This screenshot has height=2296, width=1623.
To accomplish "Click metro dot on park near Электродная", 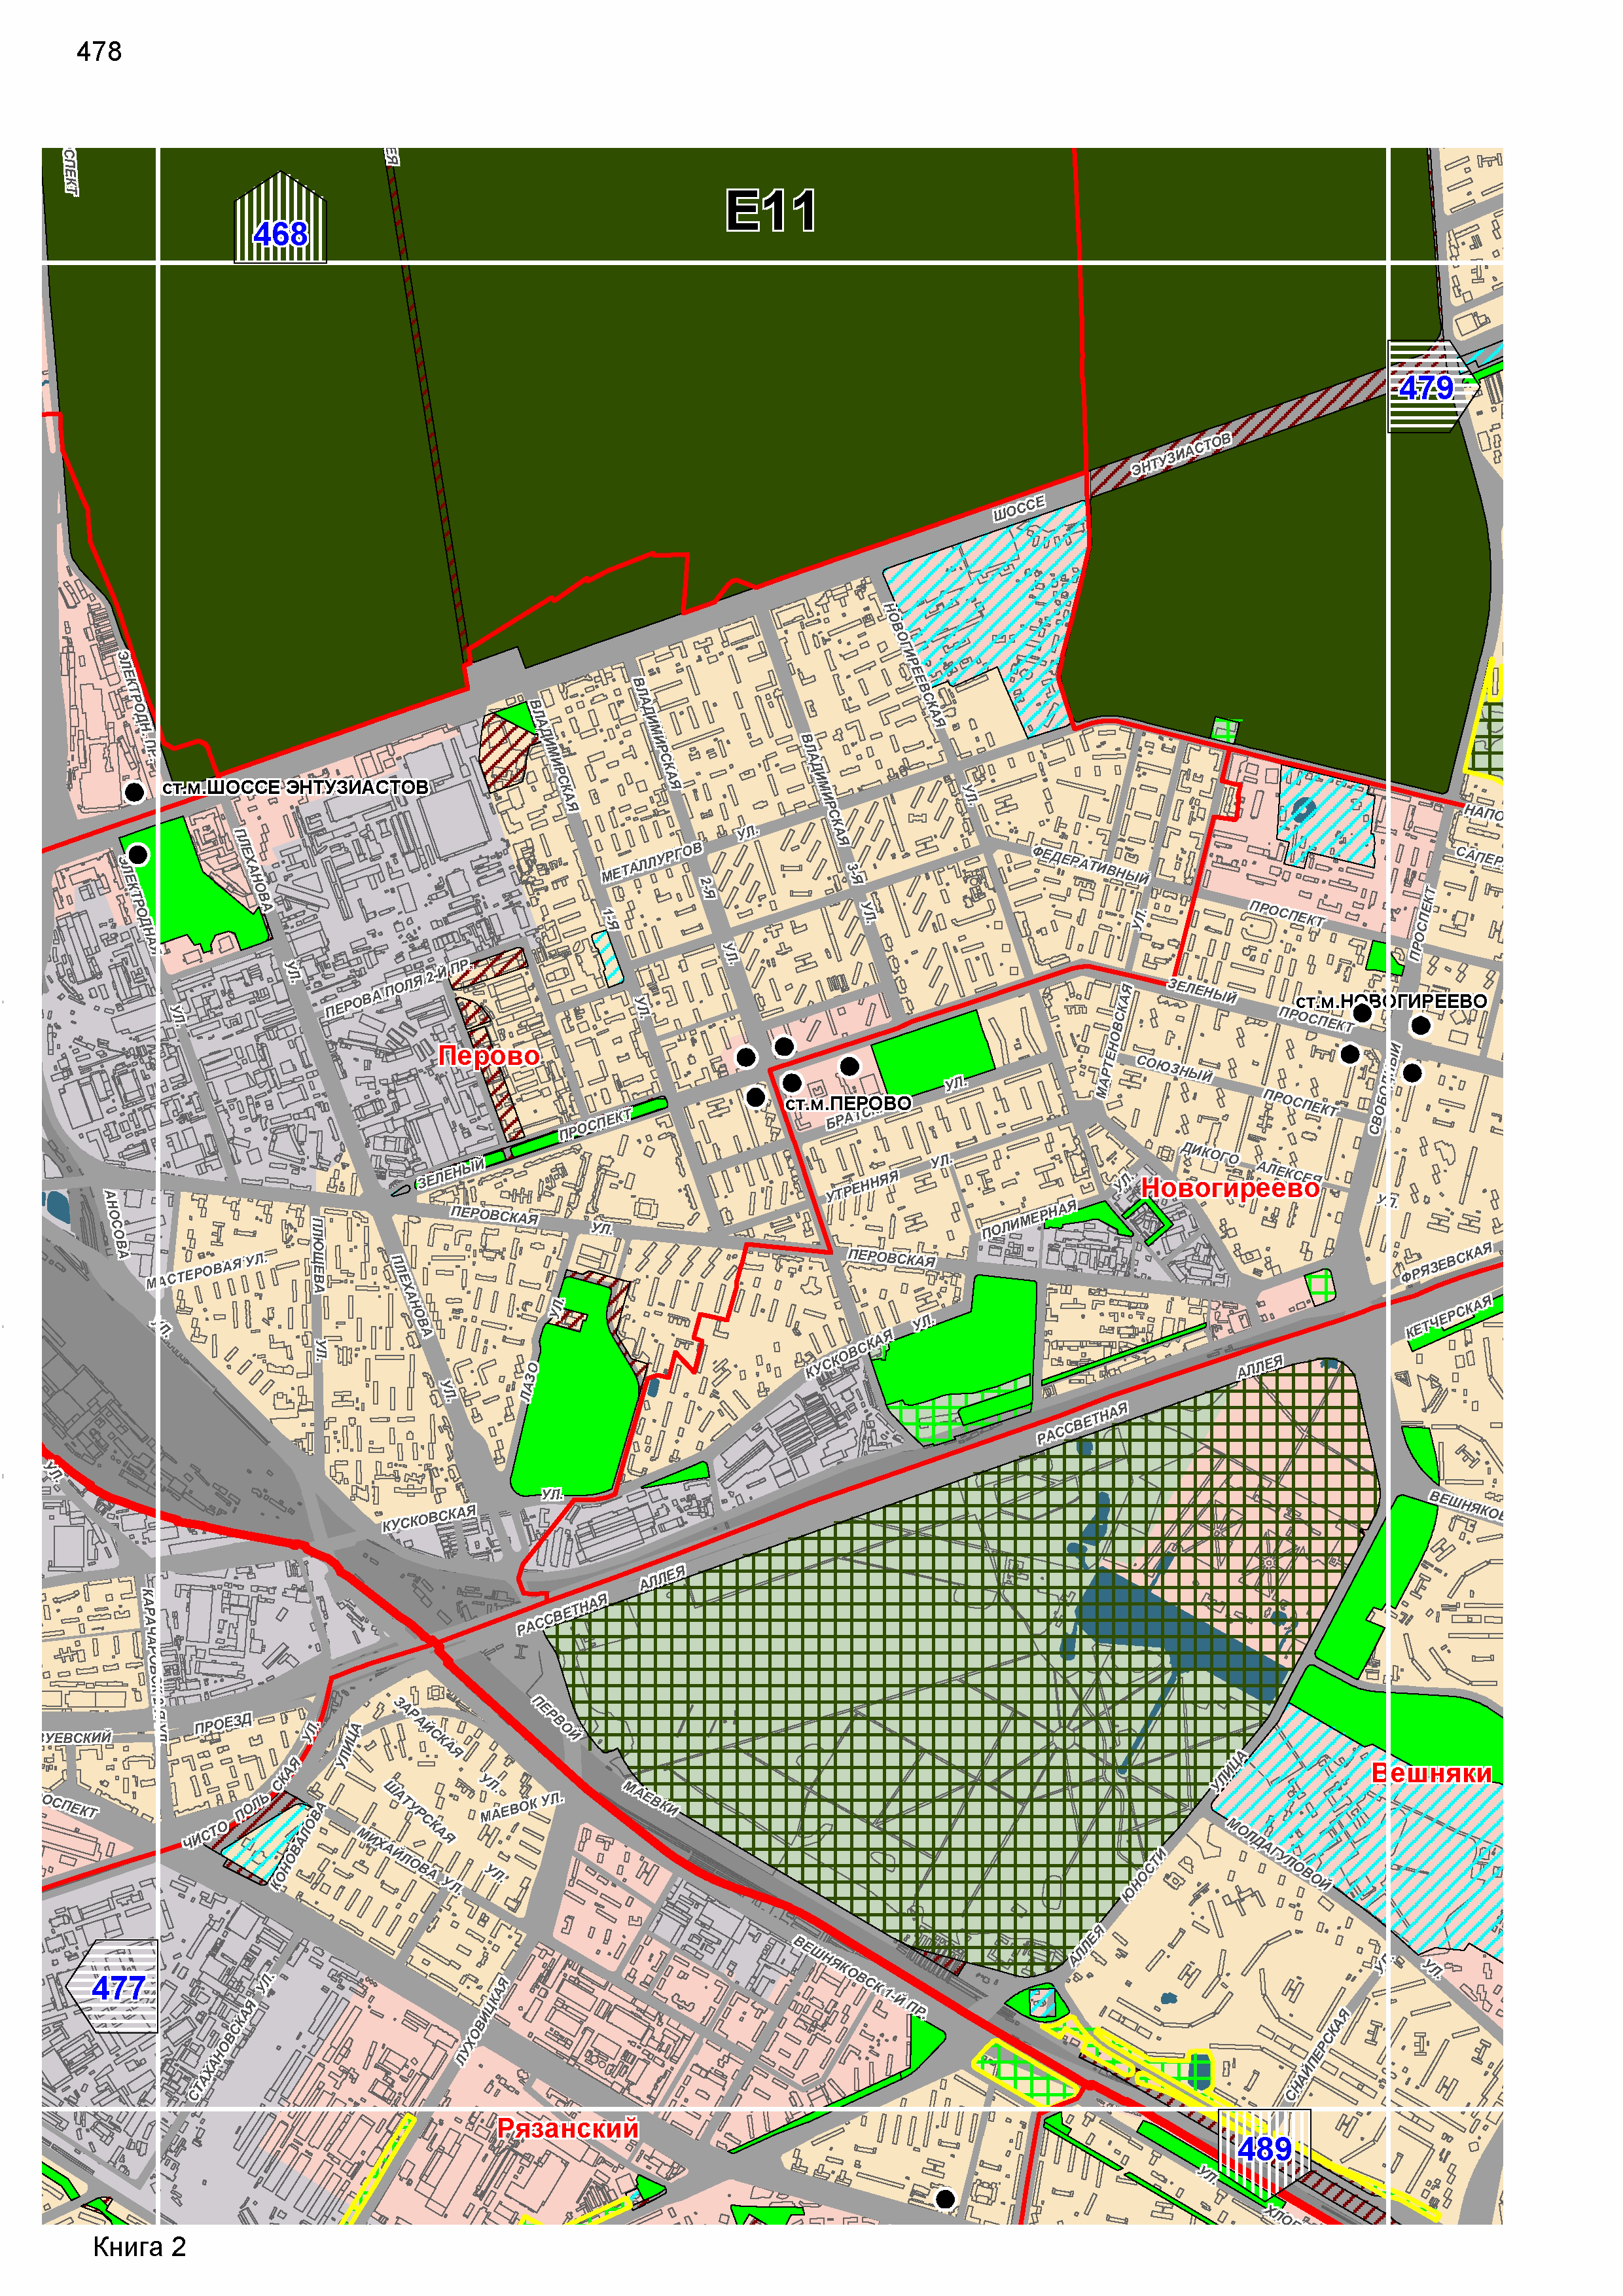I will (x=138, y=854).
